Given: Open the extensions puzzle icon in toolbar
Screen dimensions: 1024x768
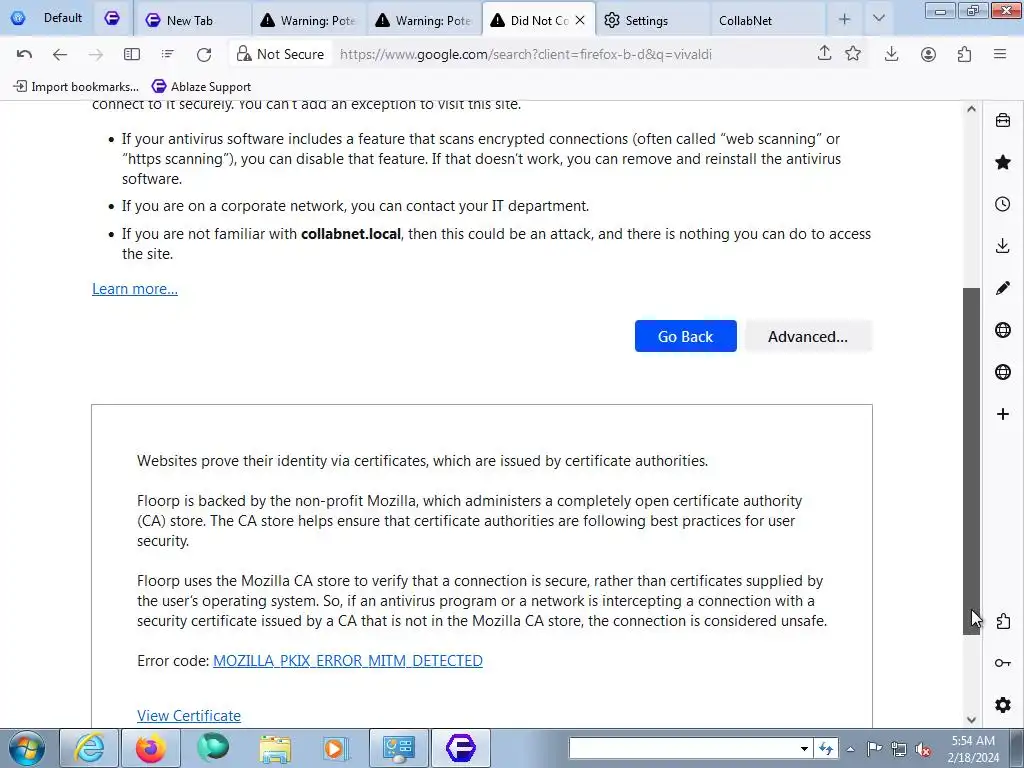Looking at the screenshot, I should pyautogui.click(x=965, y=54).
